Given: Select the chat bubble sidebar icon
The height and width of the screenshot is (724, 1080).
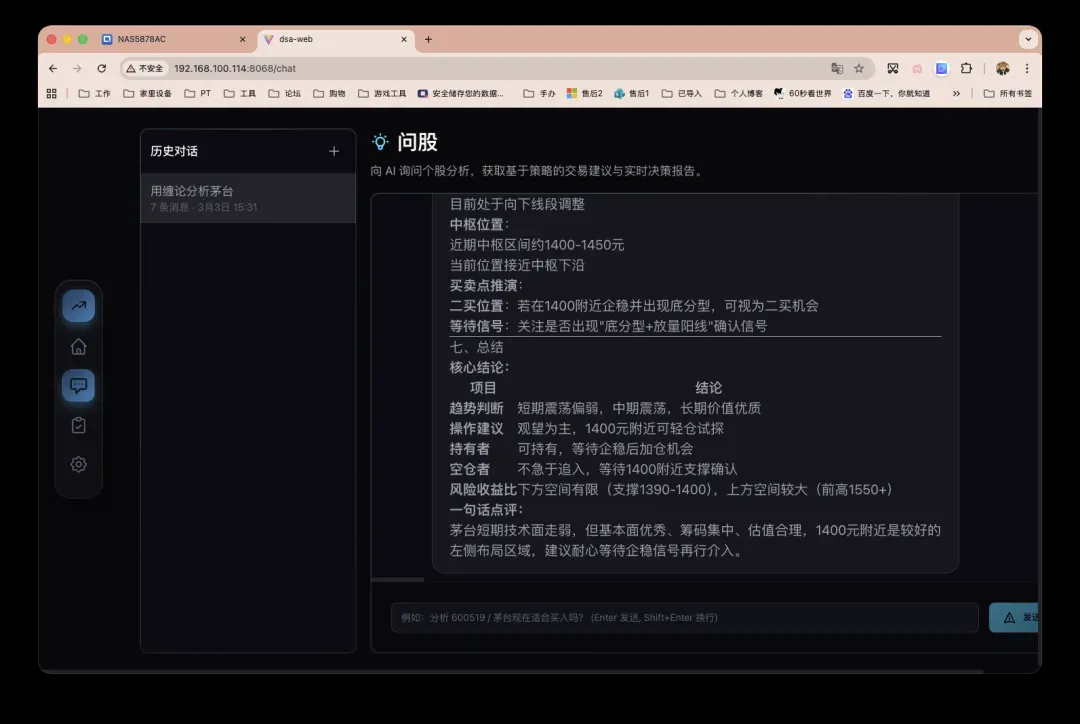Looking at the screenshot, I should (78, 386).
